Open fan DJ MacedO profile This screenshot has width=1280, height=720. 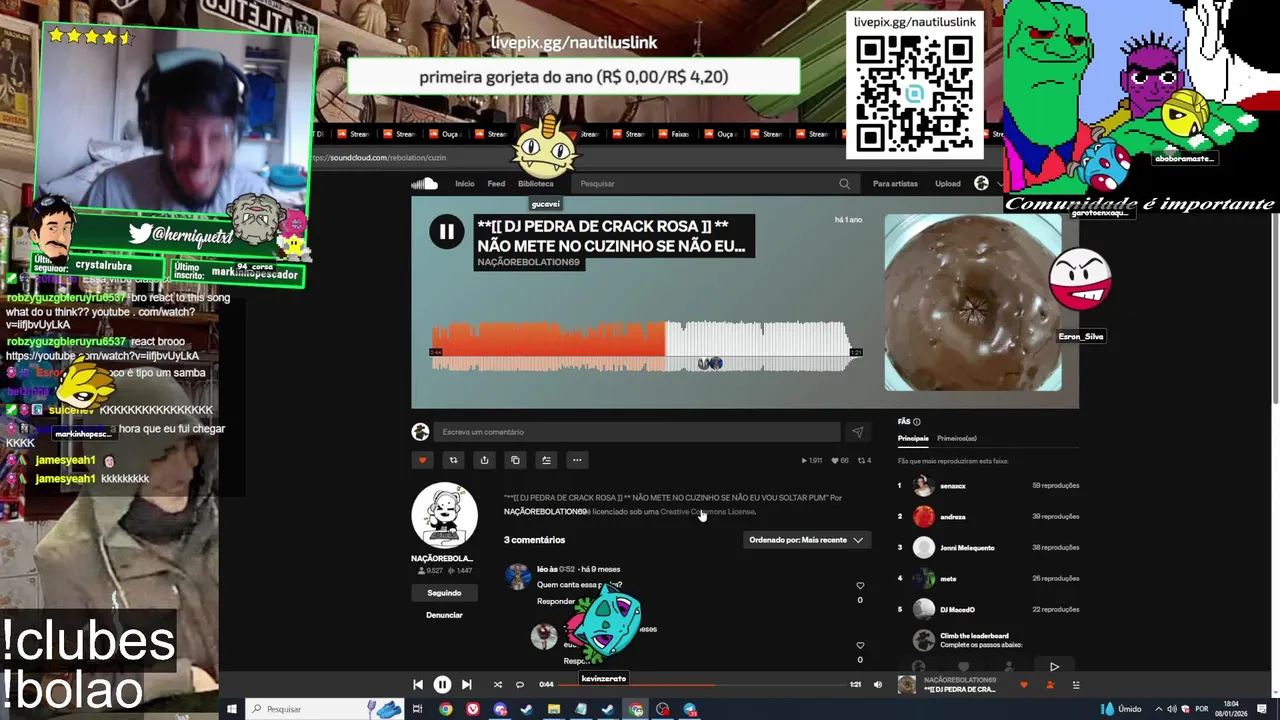(957, 610)
